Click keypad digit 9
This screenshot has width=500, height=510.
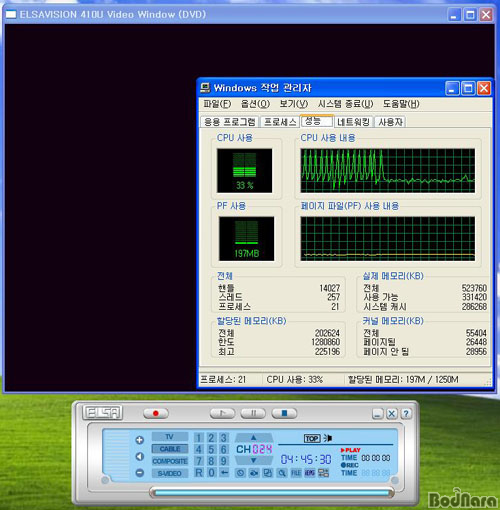click(224, 461)
